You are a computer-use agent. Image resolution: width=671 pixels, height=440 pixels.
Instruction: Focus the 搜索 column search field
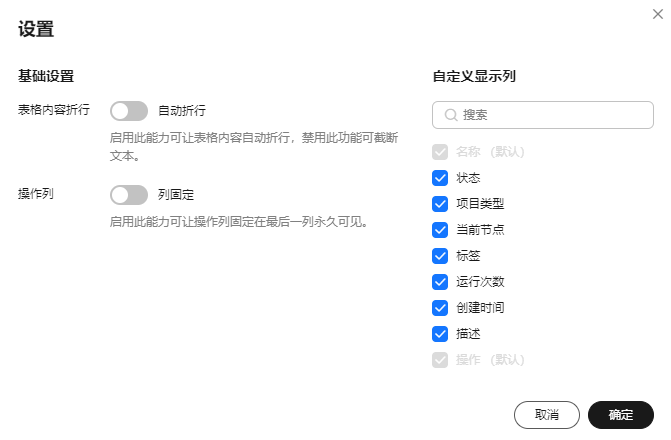(x=543, y=115)
